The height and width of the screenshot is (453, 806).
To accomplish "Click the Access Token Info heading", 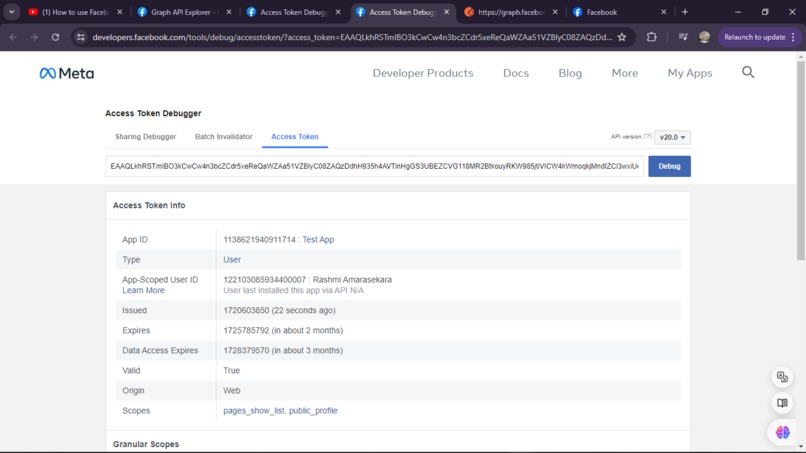I will pyautogui.click(x=149, y=205).
